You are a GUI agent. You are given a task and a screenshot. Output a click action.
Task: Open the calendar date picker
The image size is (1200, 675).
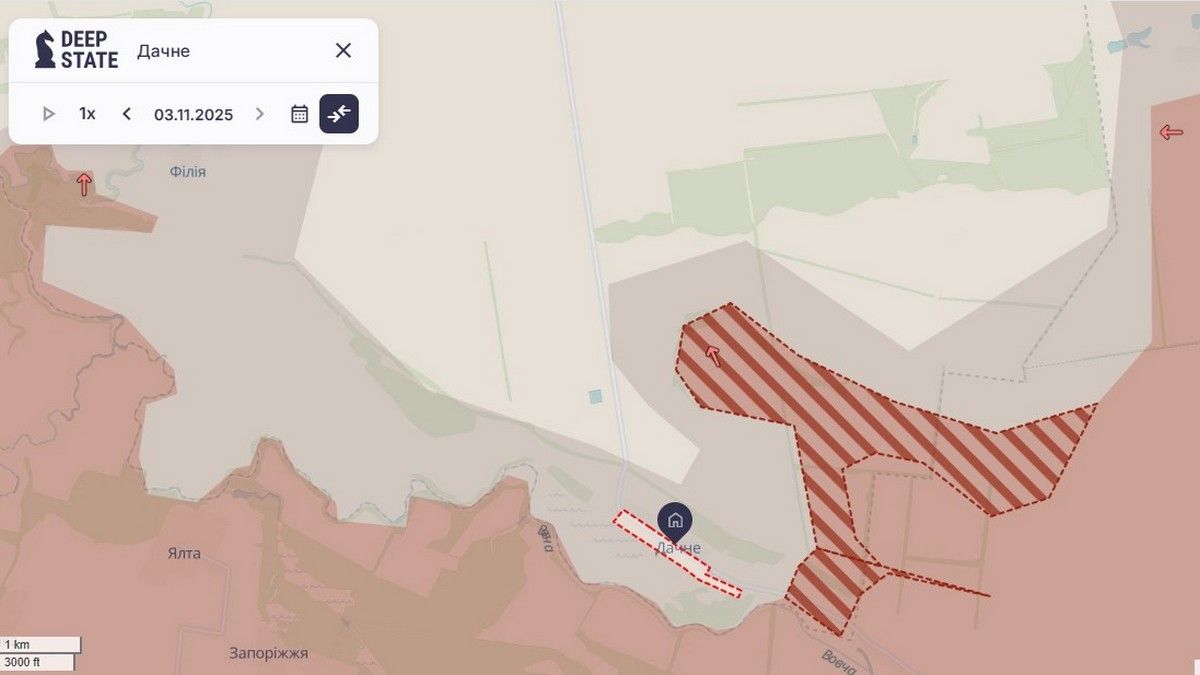pyautogui.click(x=299, y=114)
